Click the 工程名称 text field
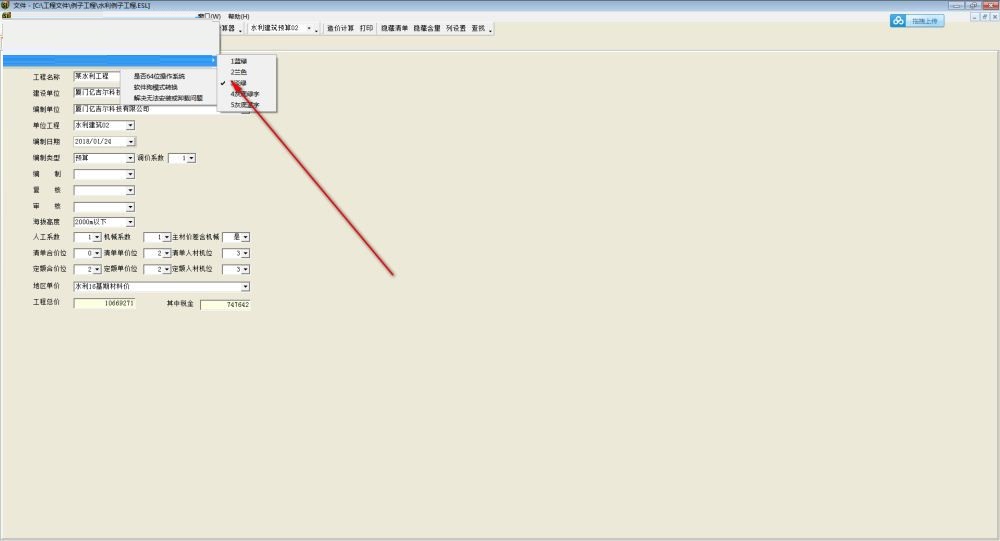Image resolution: width=1000 pixels, height=541 pixels. point(97,76)
